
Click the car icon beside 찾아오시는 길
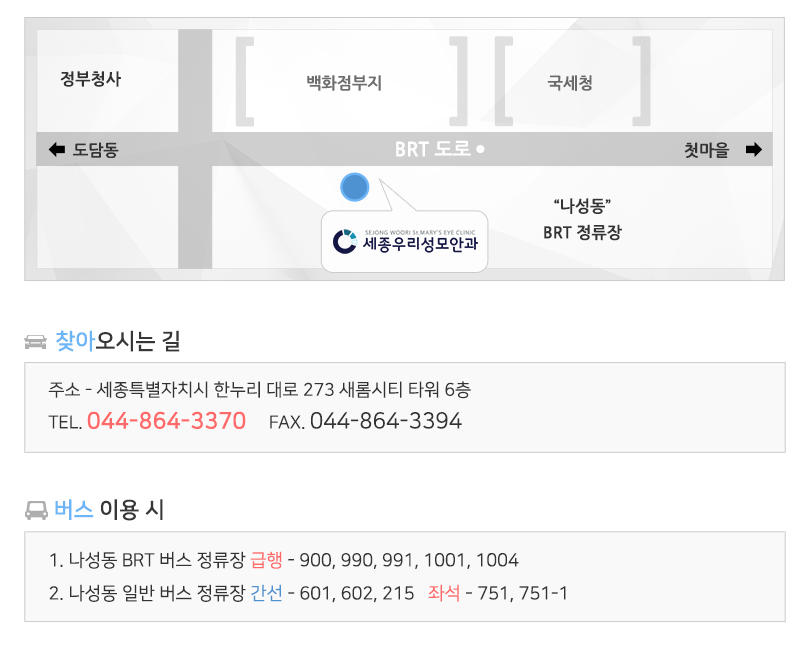[36, 342]
